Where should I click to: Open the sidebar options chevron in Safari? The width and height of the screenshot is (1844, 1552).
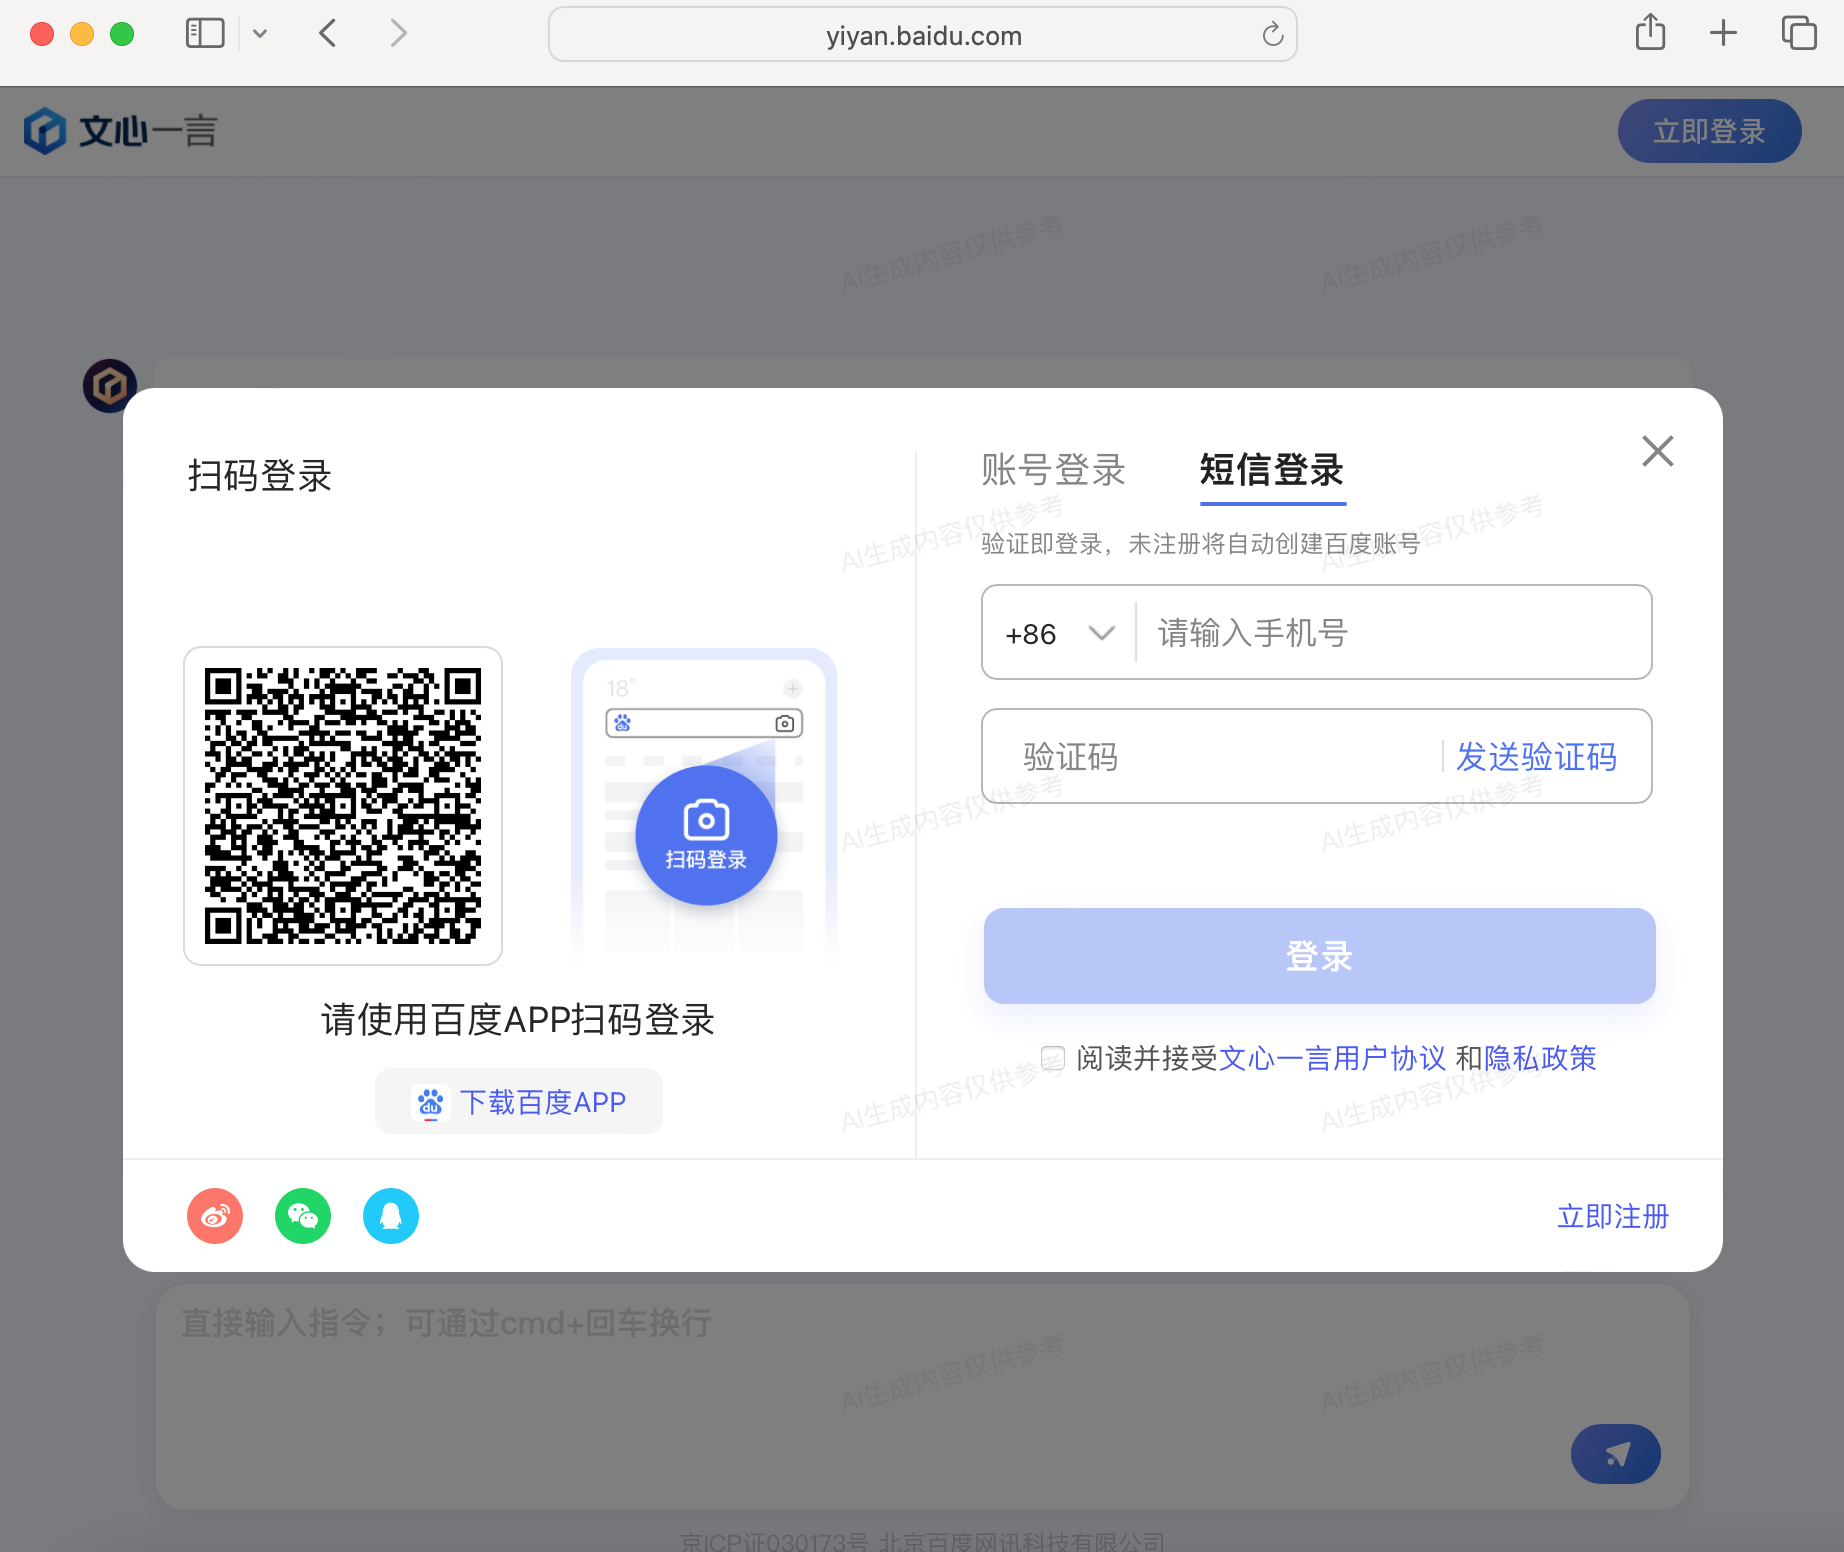pos(260,34)
